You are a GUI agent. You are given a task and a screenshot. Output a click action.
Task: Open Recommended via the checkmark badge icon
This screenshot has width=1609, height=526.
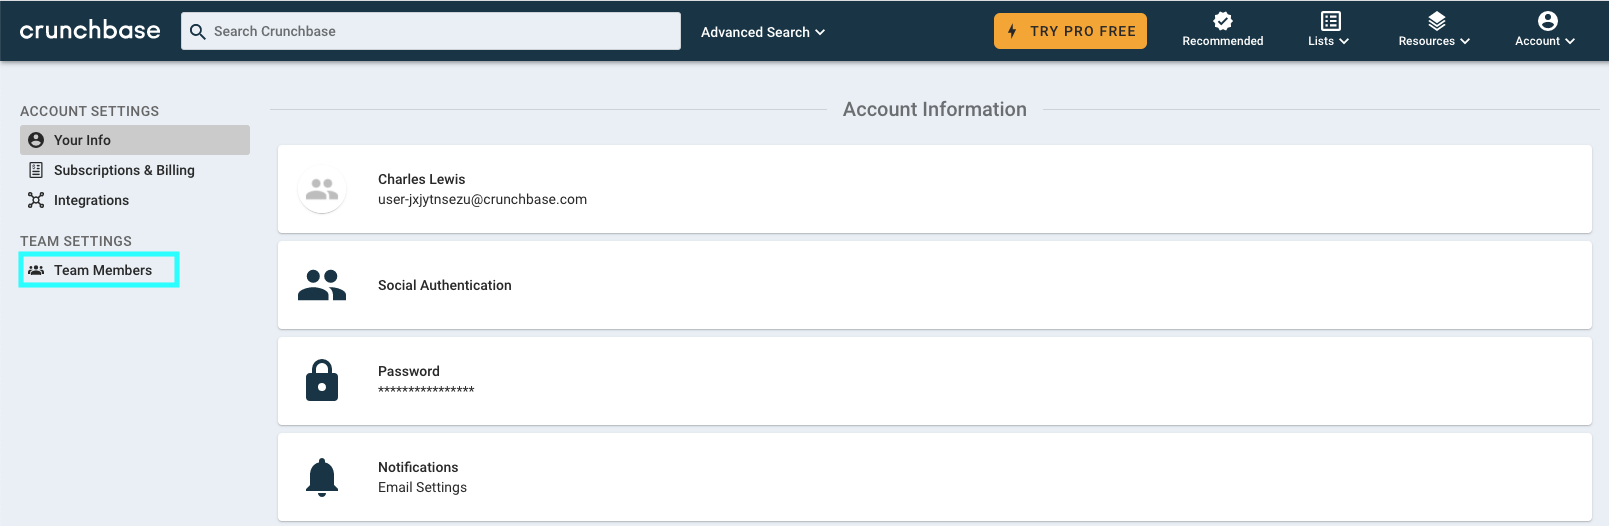(x=1223, y=21)
